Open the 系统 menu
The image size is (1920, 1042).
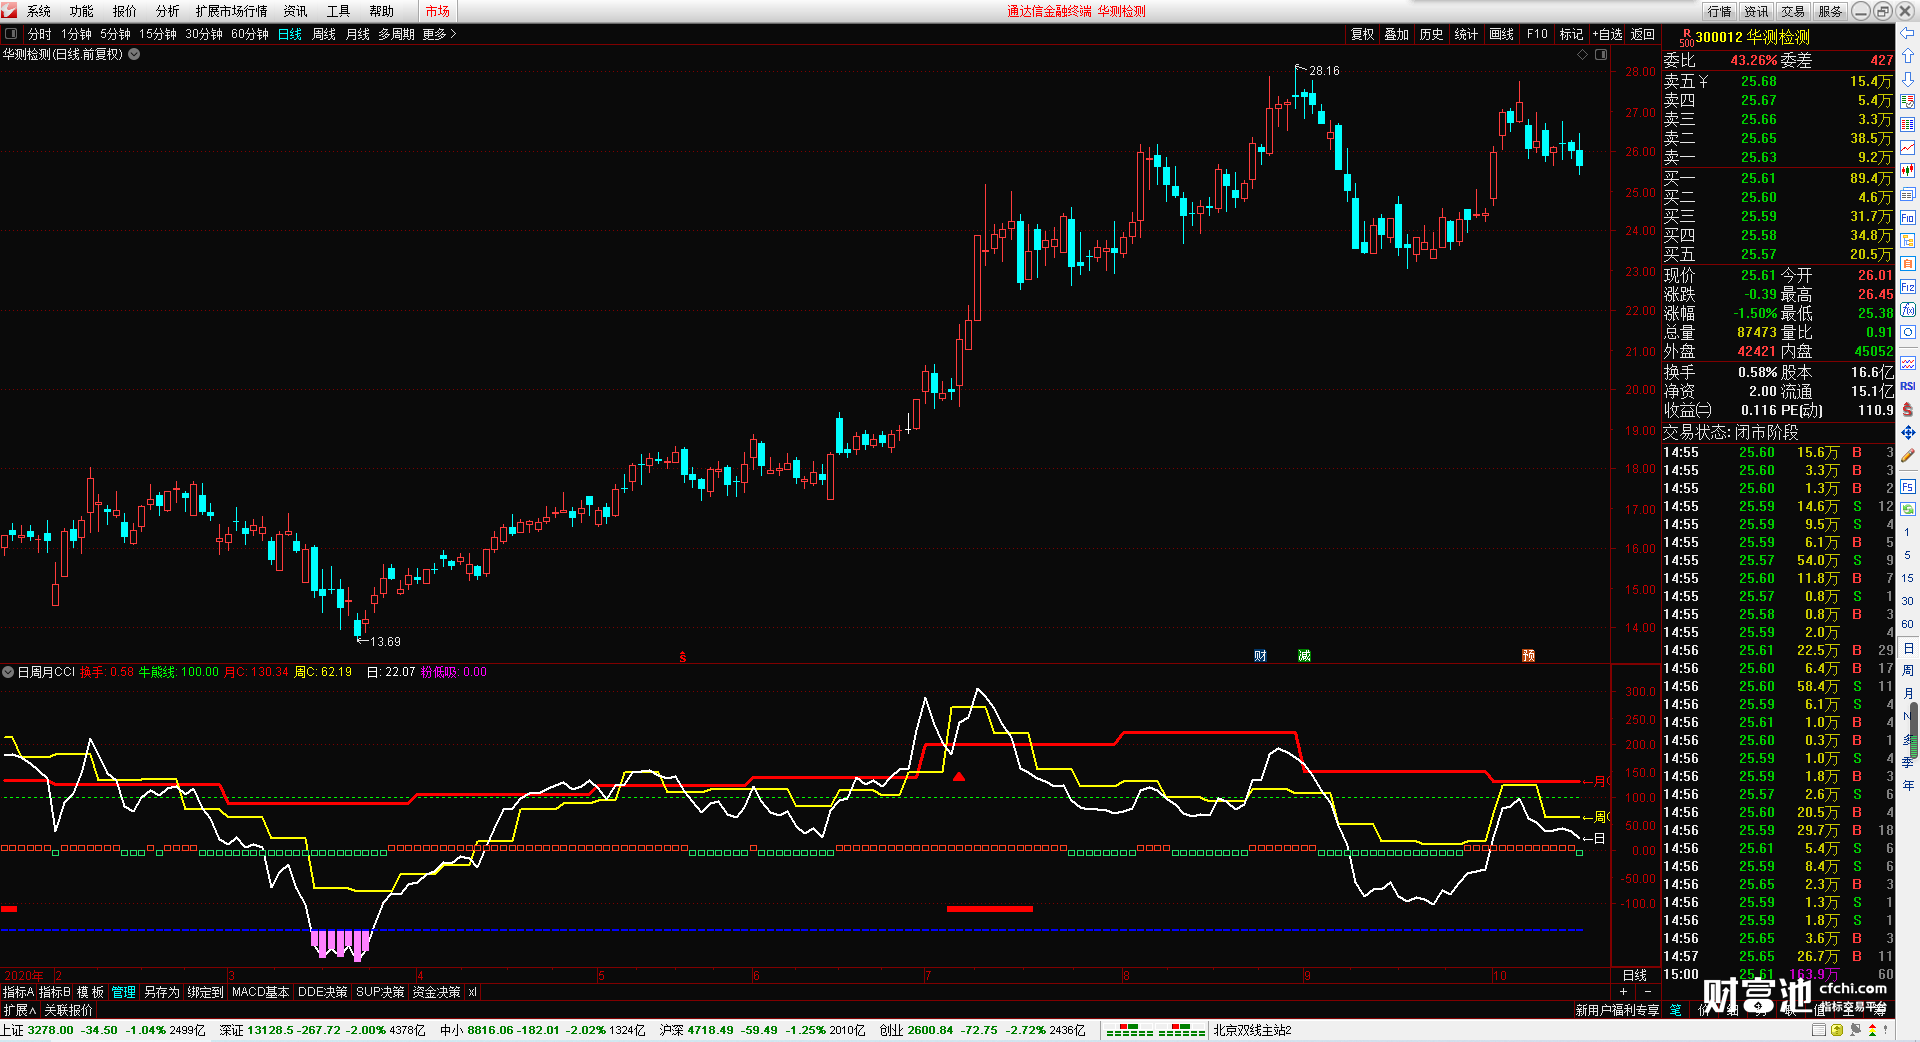coord(39,11)
